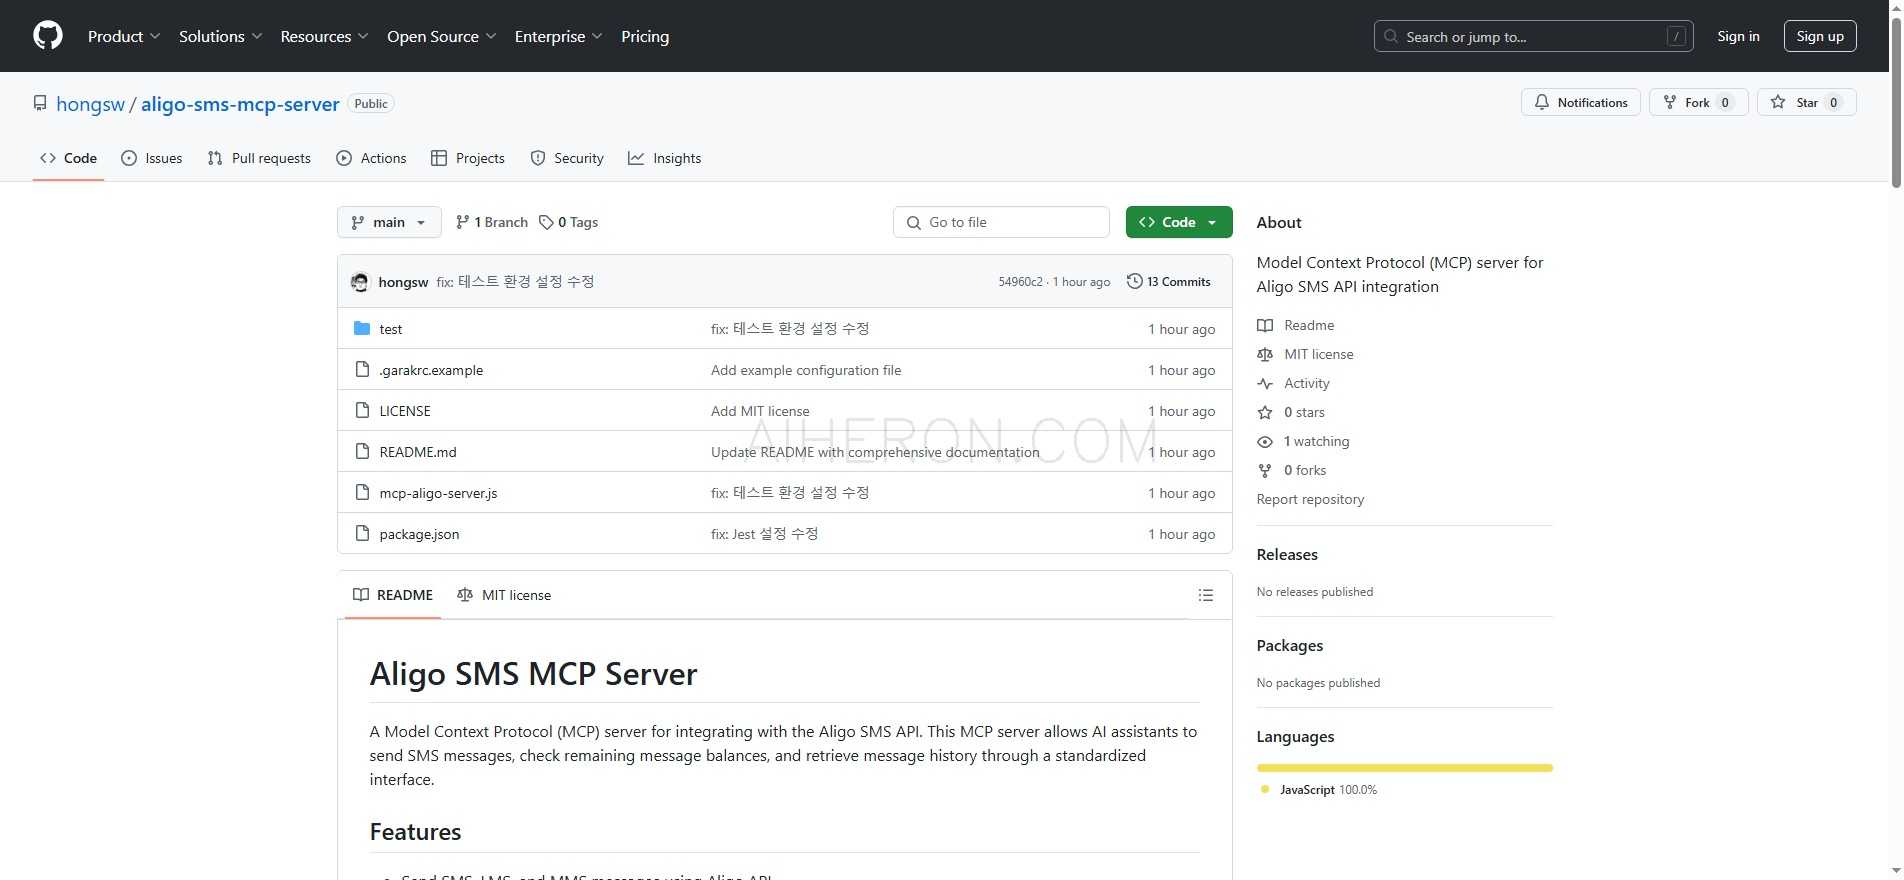
Task: Click the star icon beside 0 stars
Action: [1265, 412]
